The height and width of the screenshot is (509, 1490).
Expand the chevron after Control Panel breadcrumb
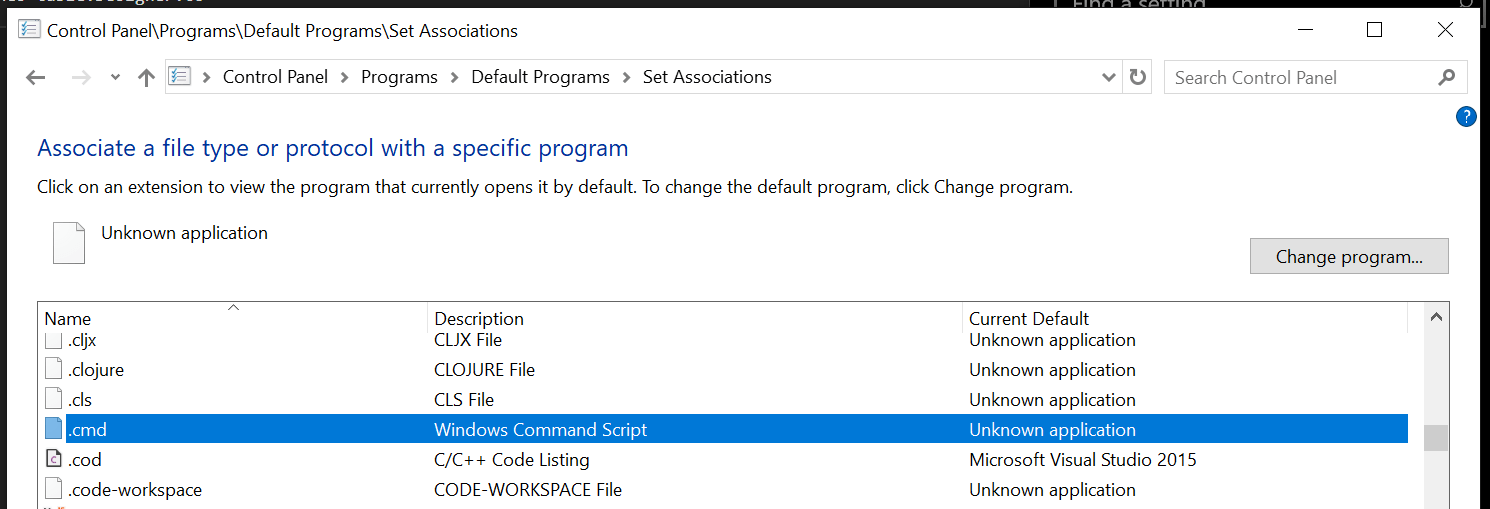click(x=345, y=77)
